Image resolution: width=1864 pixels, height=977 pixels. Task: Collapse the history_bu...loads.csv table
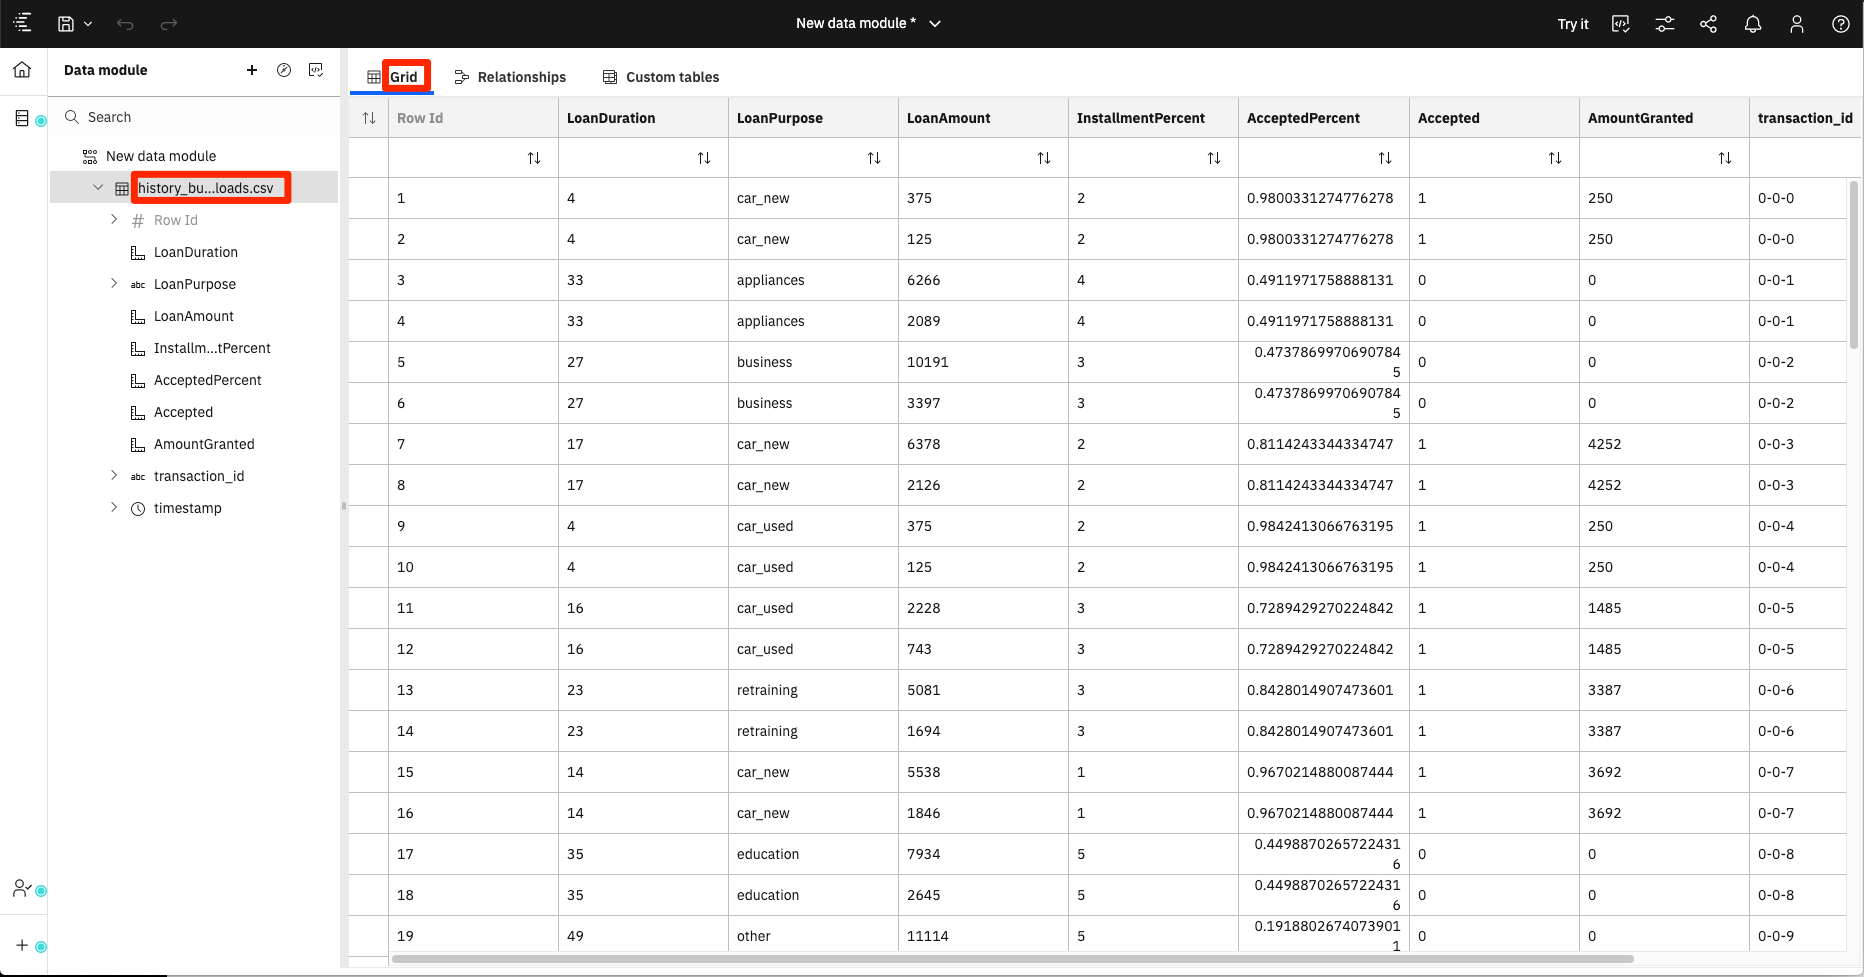click(98, 188)
